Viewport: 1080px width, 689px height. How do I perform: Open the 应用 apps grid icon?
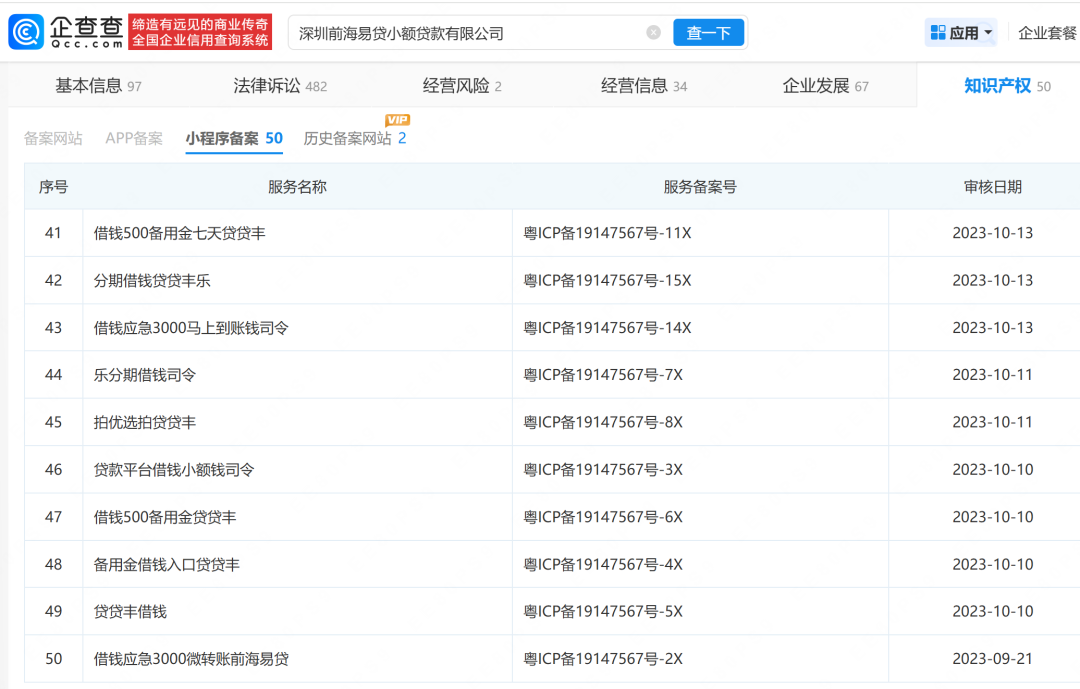click(x=938, y=32)
